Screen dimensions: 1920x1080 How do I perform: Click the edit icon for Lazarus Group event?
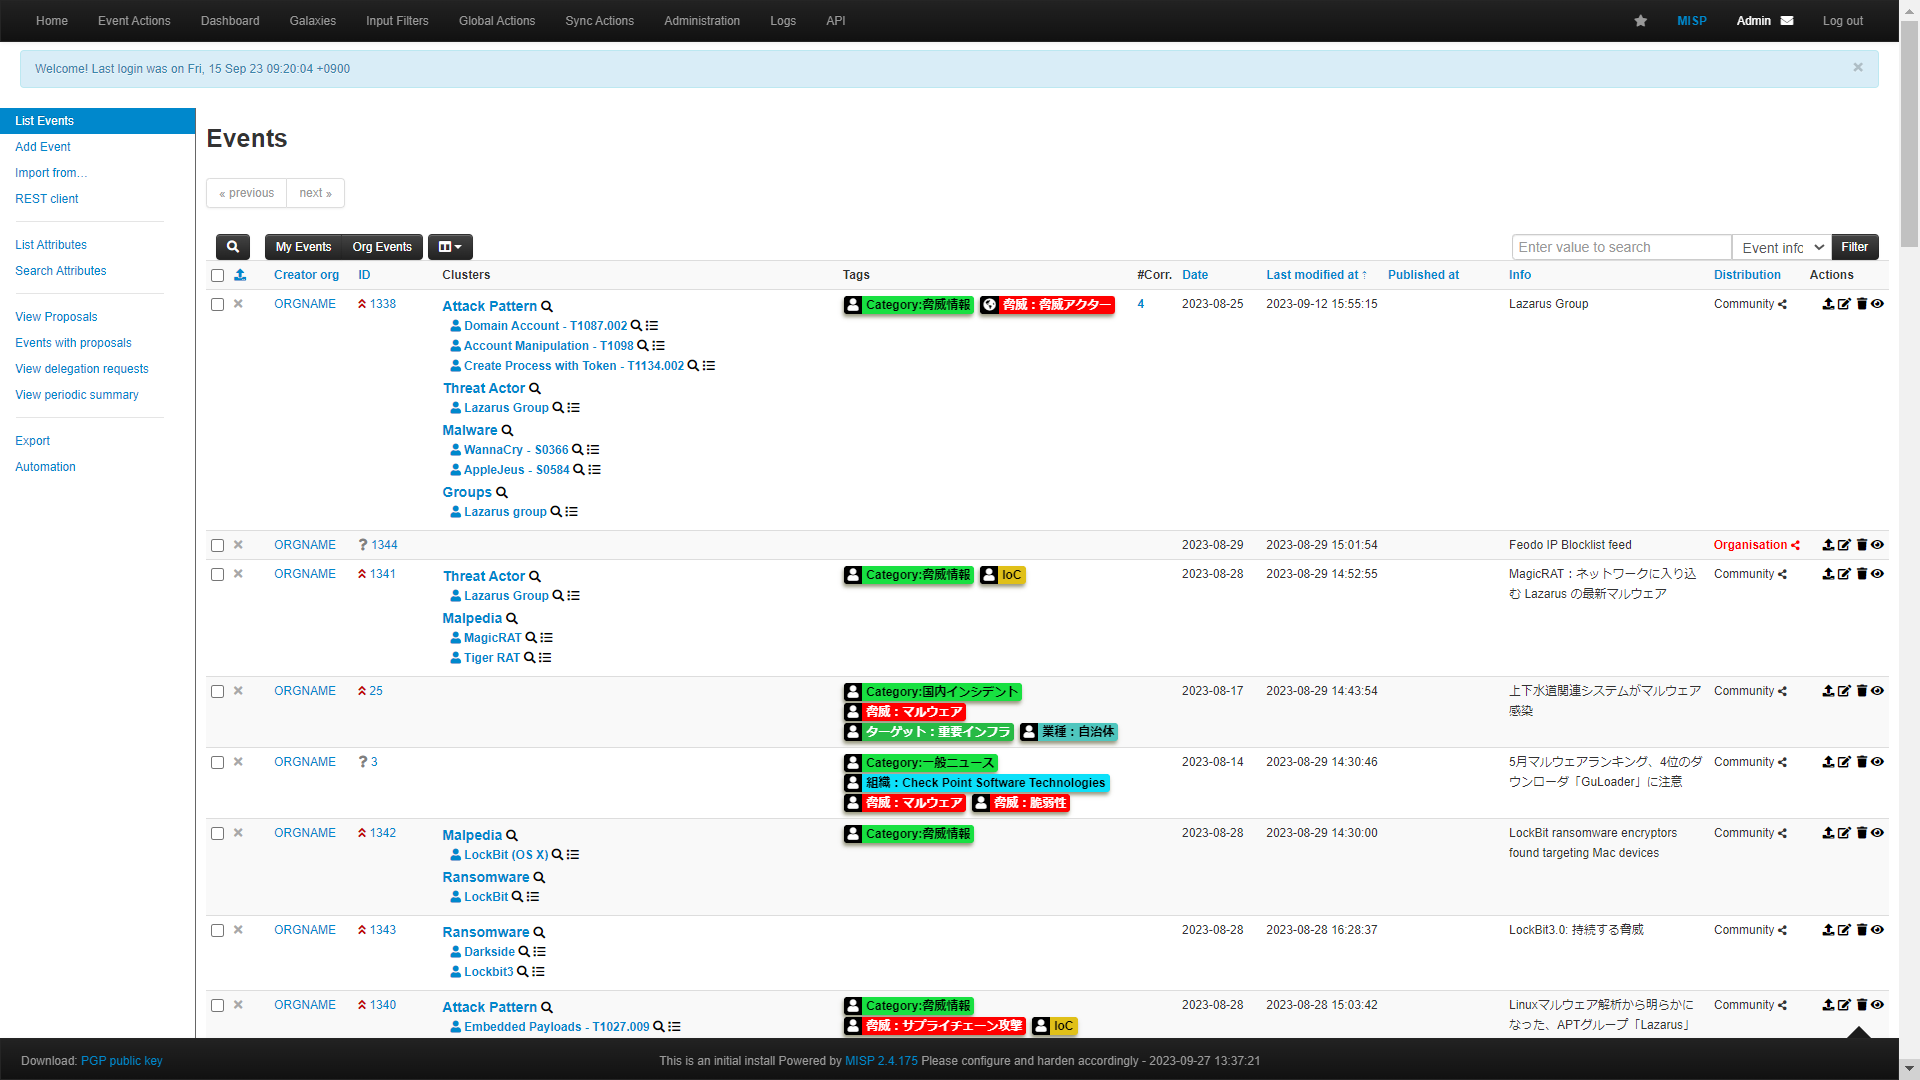coord(1844,304)
